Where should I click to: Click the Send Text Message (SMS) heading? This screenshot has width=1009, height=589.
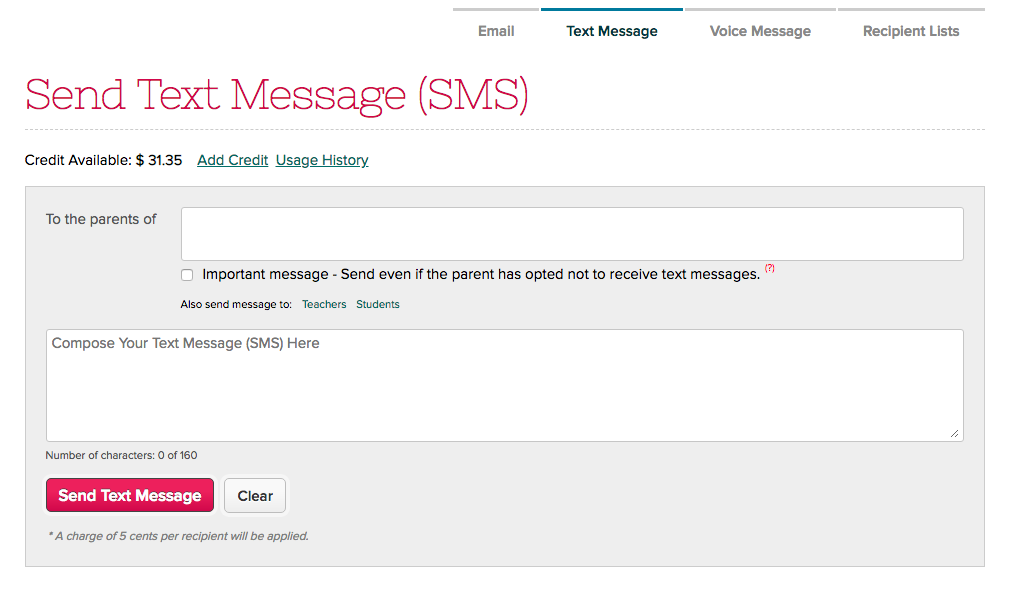pyautogui.click(x=277, y=95)
